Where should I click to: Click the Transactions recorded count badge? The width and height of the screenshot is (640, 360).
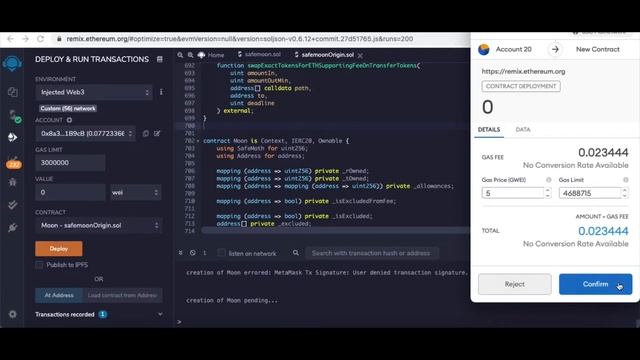[103, 314]
